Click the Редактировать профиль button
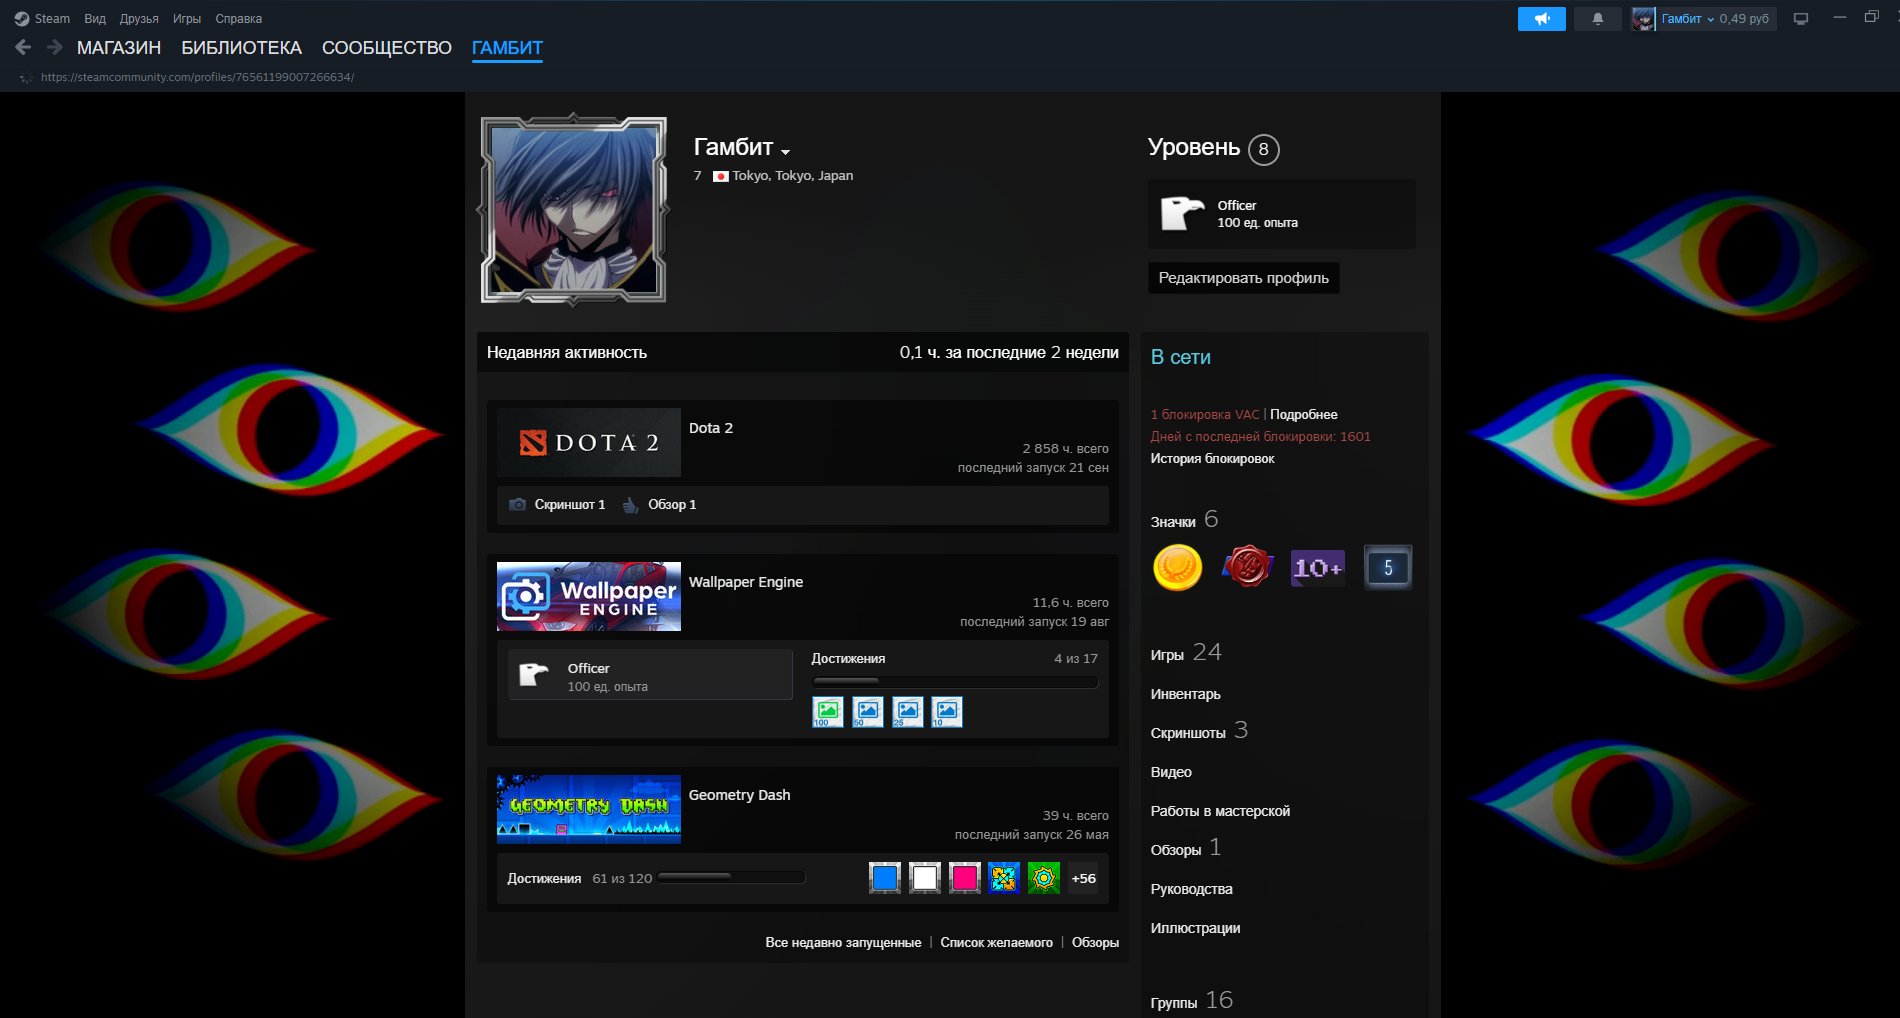Viewport: 1900px width, 1018px height. point(1243,278)
